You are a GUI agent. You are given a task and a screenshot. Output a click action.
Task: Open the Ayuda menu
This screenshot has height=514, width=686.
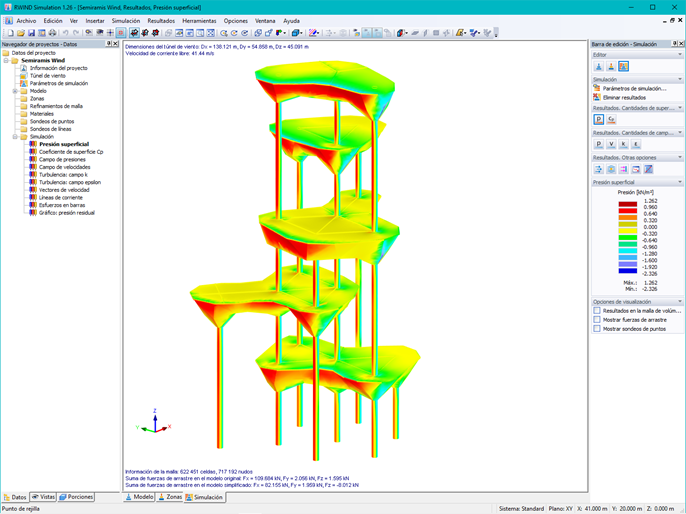click(x=291, y=21)
